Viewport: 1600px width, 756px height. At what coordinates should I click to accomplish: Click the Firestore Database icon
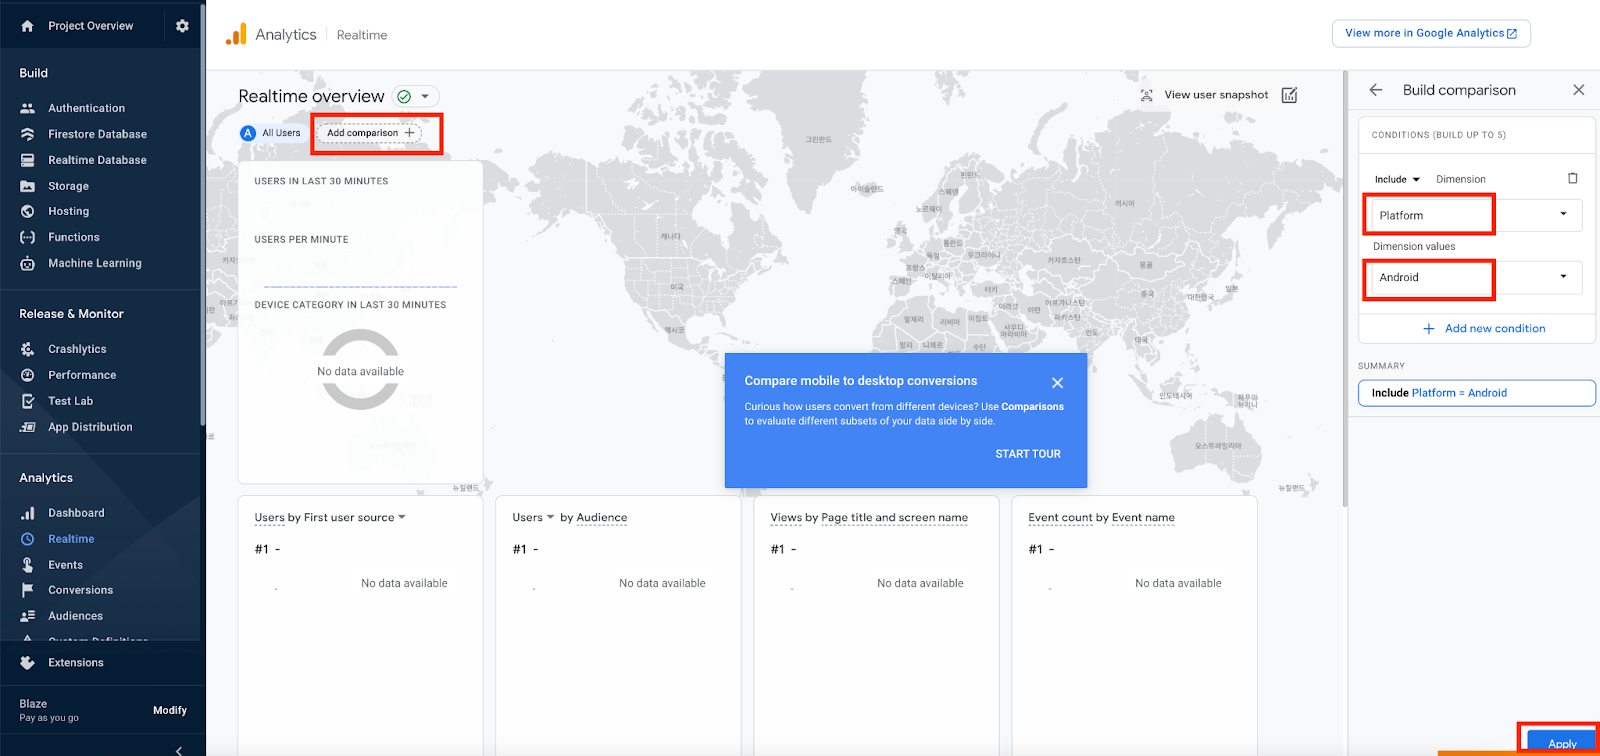tap(28, 134)
